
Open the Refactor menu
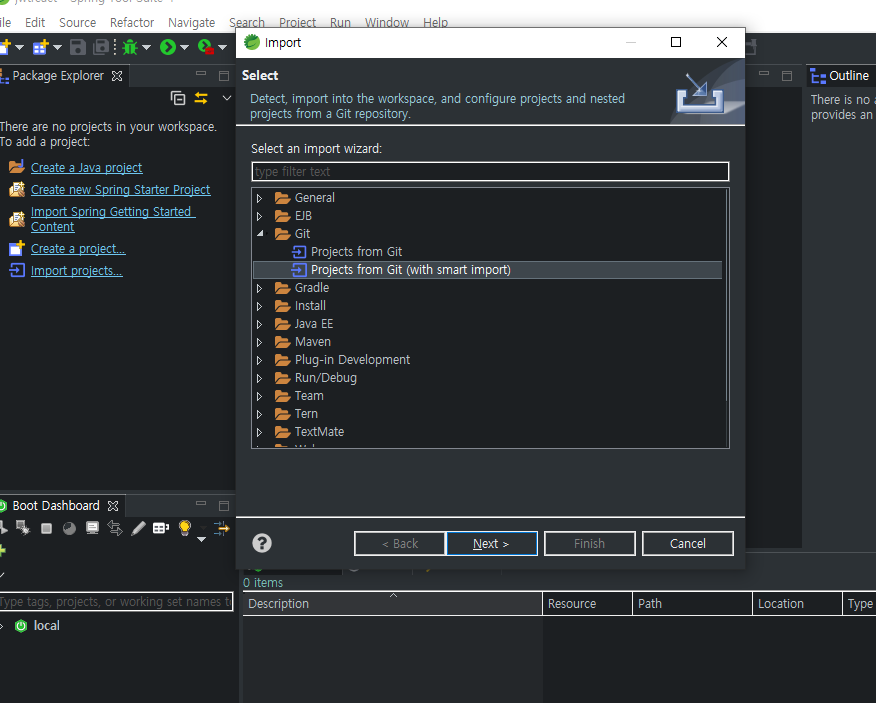pos(132,23)
